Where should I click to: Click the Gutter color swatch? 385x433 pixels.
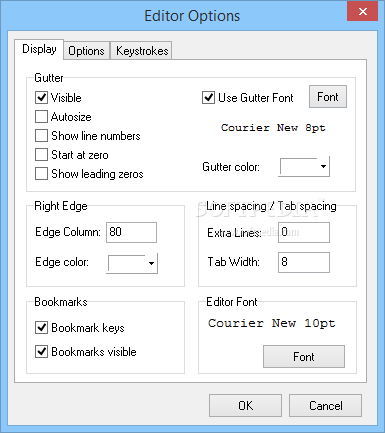(x=299, y=166)
